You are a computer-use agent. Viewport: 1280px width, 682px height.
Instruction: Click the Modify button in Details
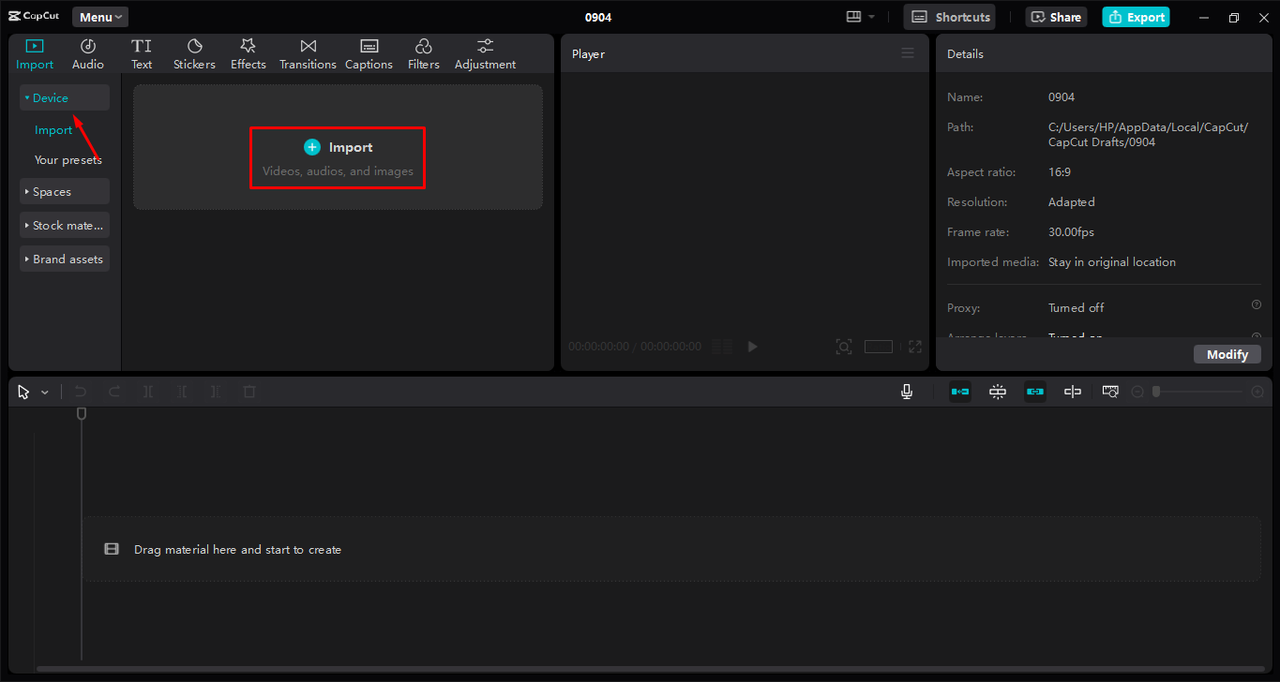[1227, 354]
